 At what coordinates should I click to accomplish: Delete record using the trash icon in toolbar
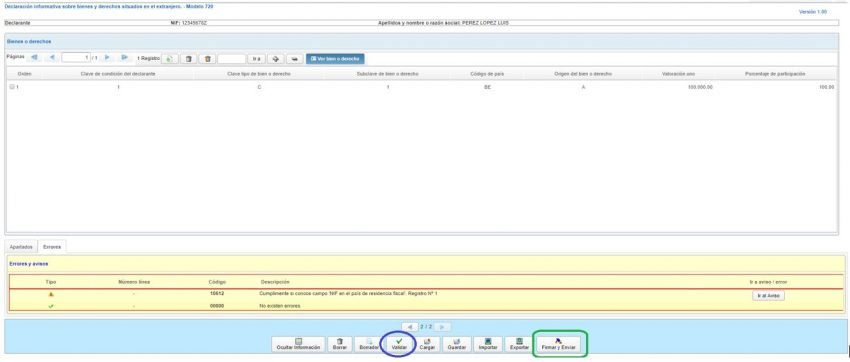pos(207,59)
